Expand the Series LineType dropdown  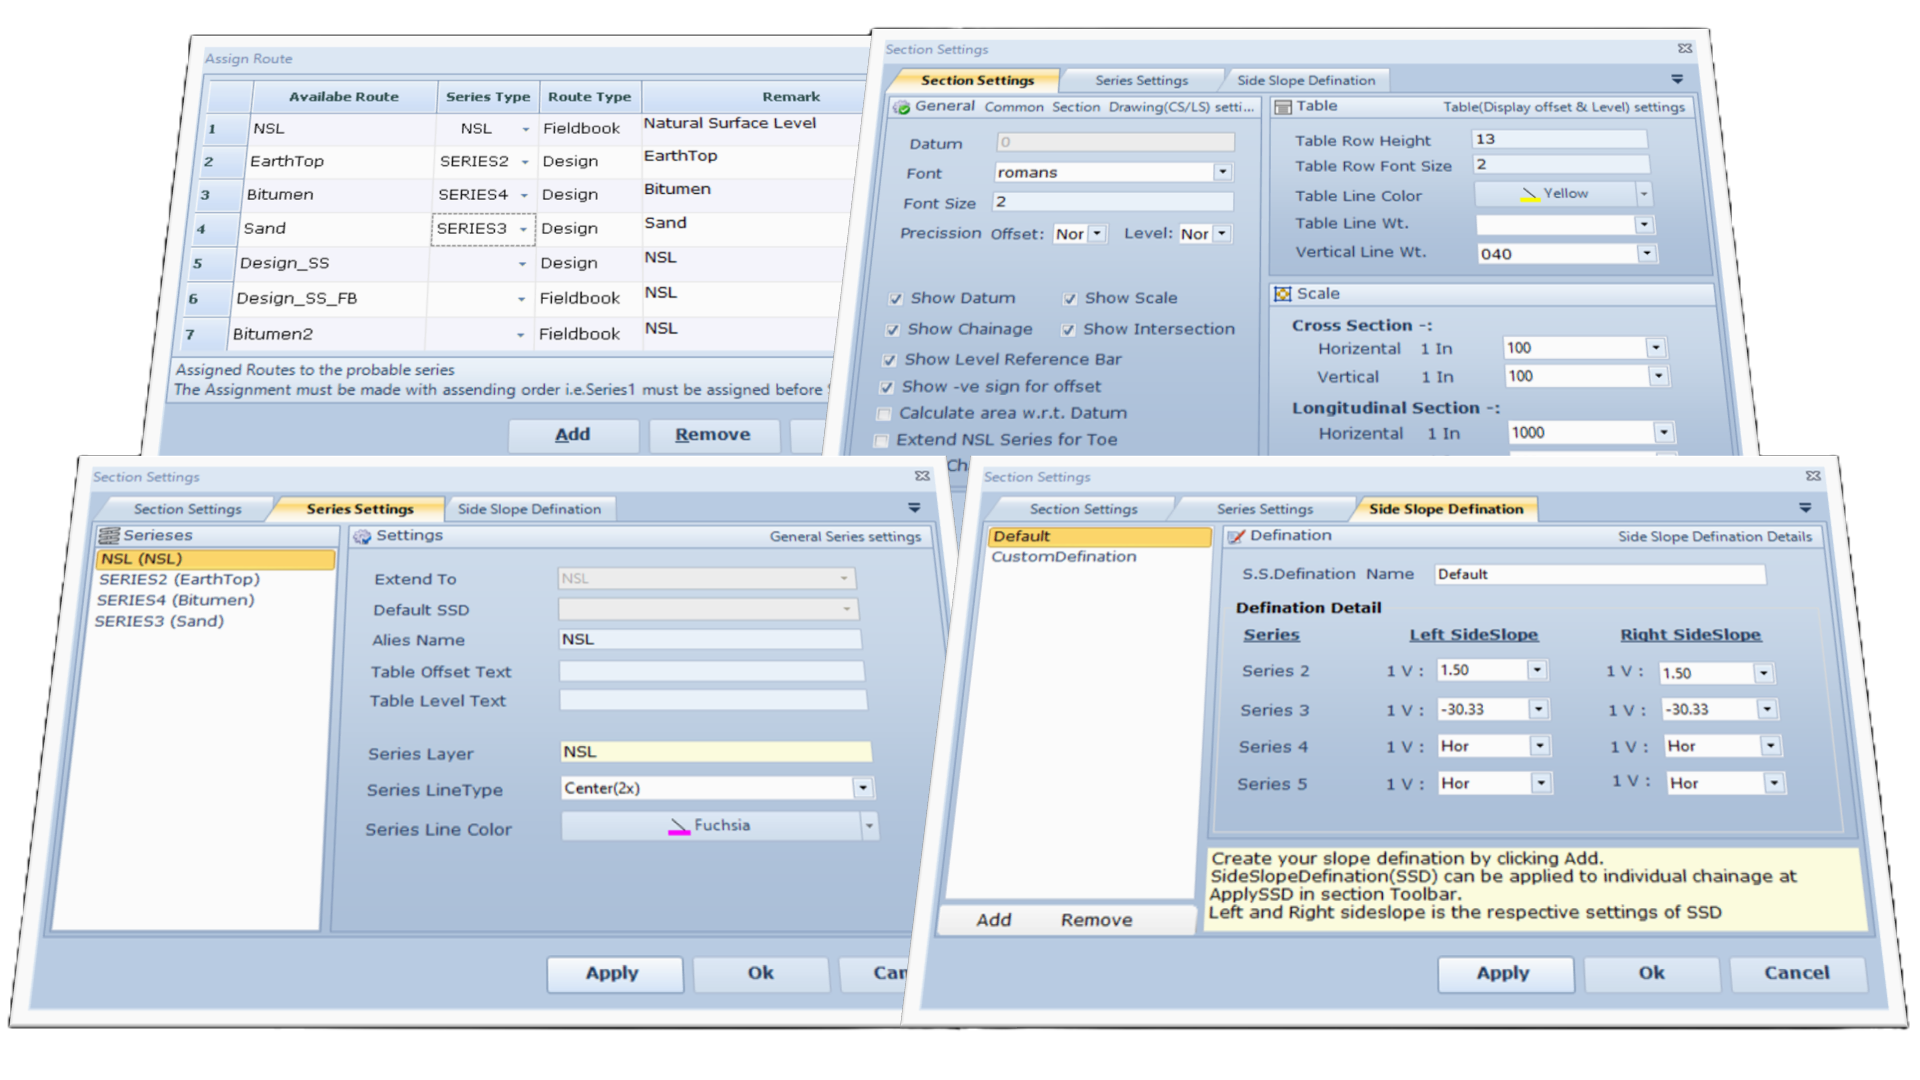pos(862,788)
